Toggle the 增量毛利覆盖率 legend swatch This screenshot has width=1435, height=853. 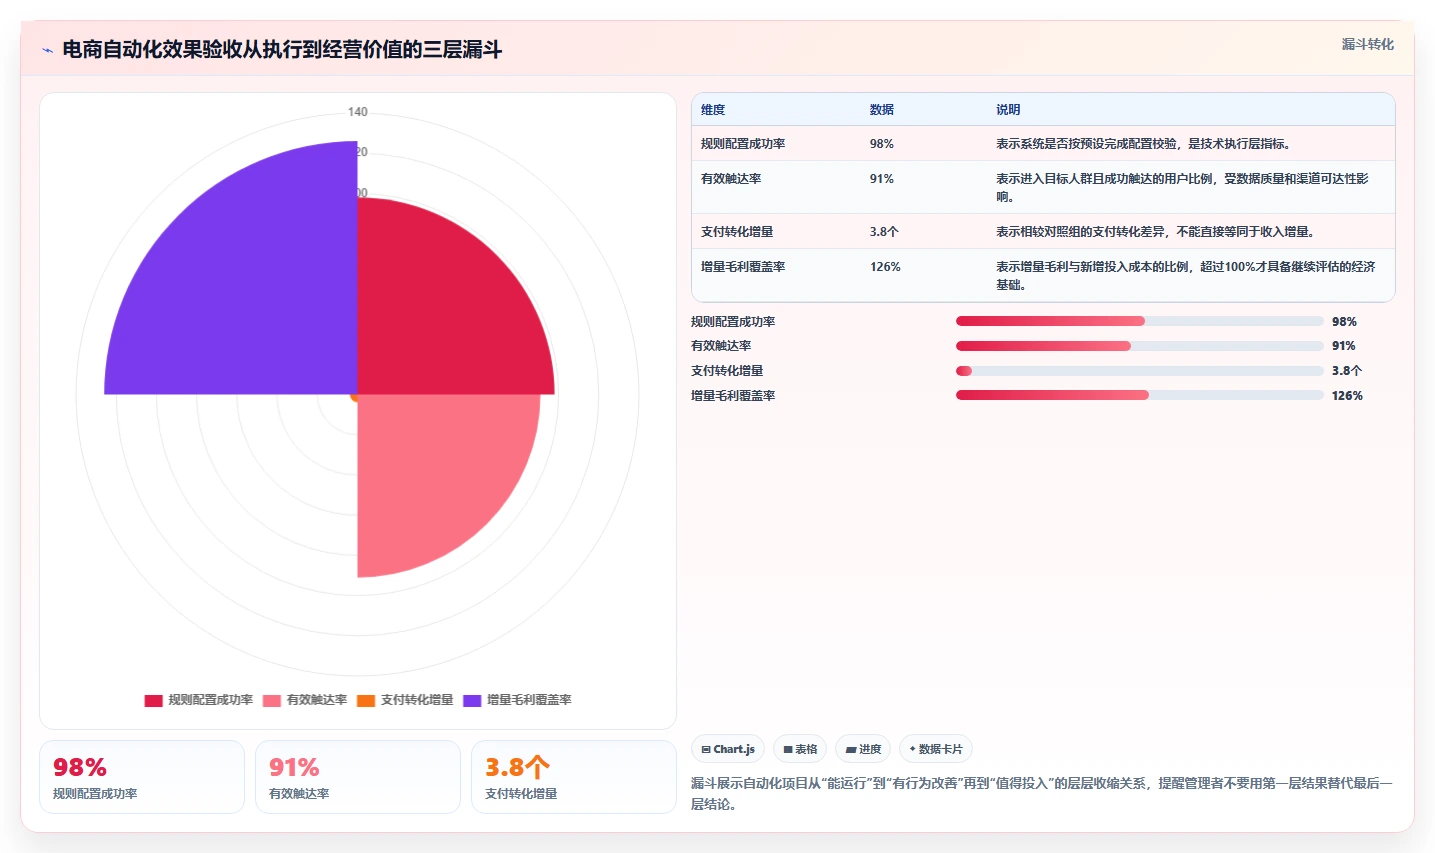pyautogui.click(x=472, y=700)
